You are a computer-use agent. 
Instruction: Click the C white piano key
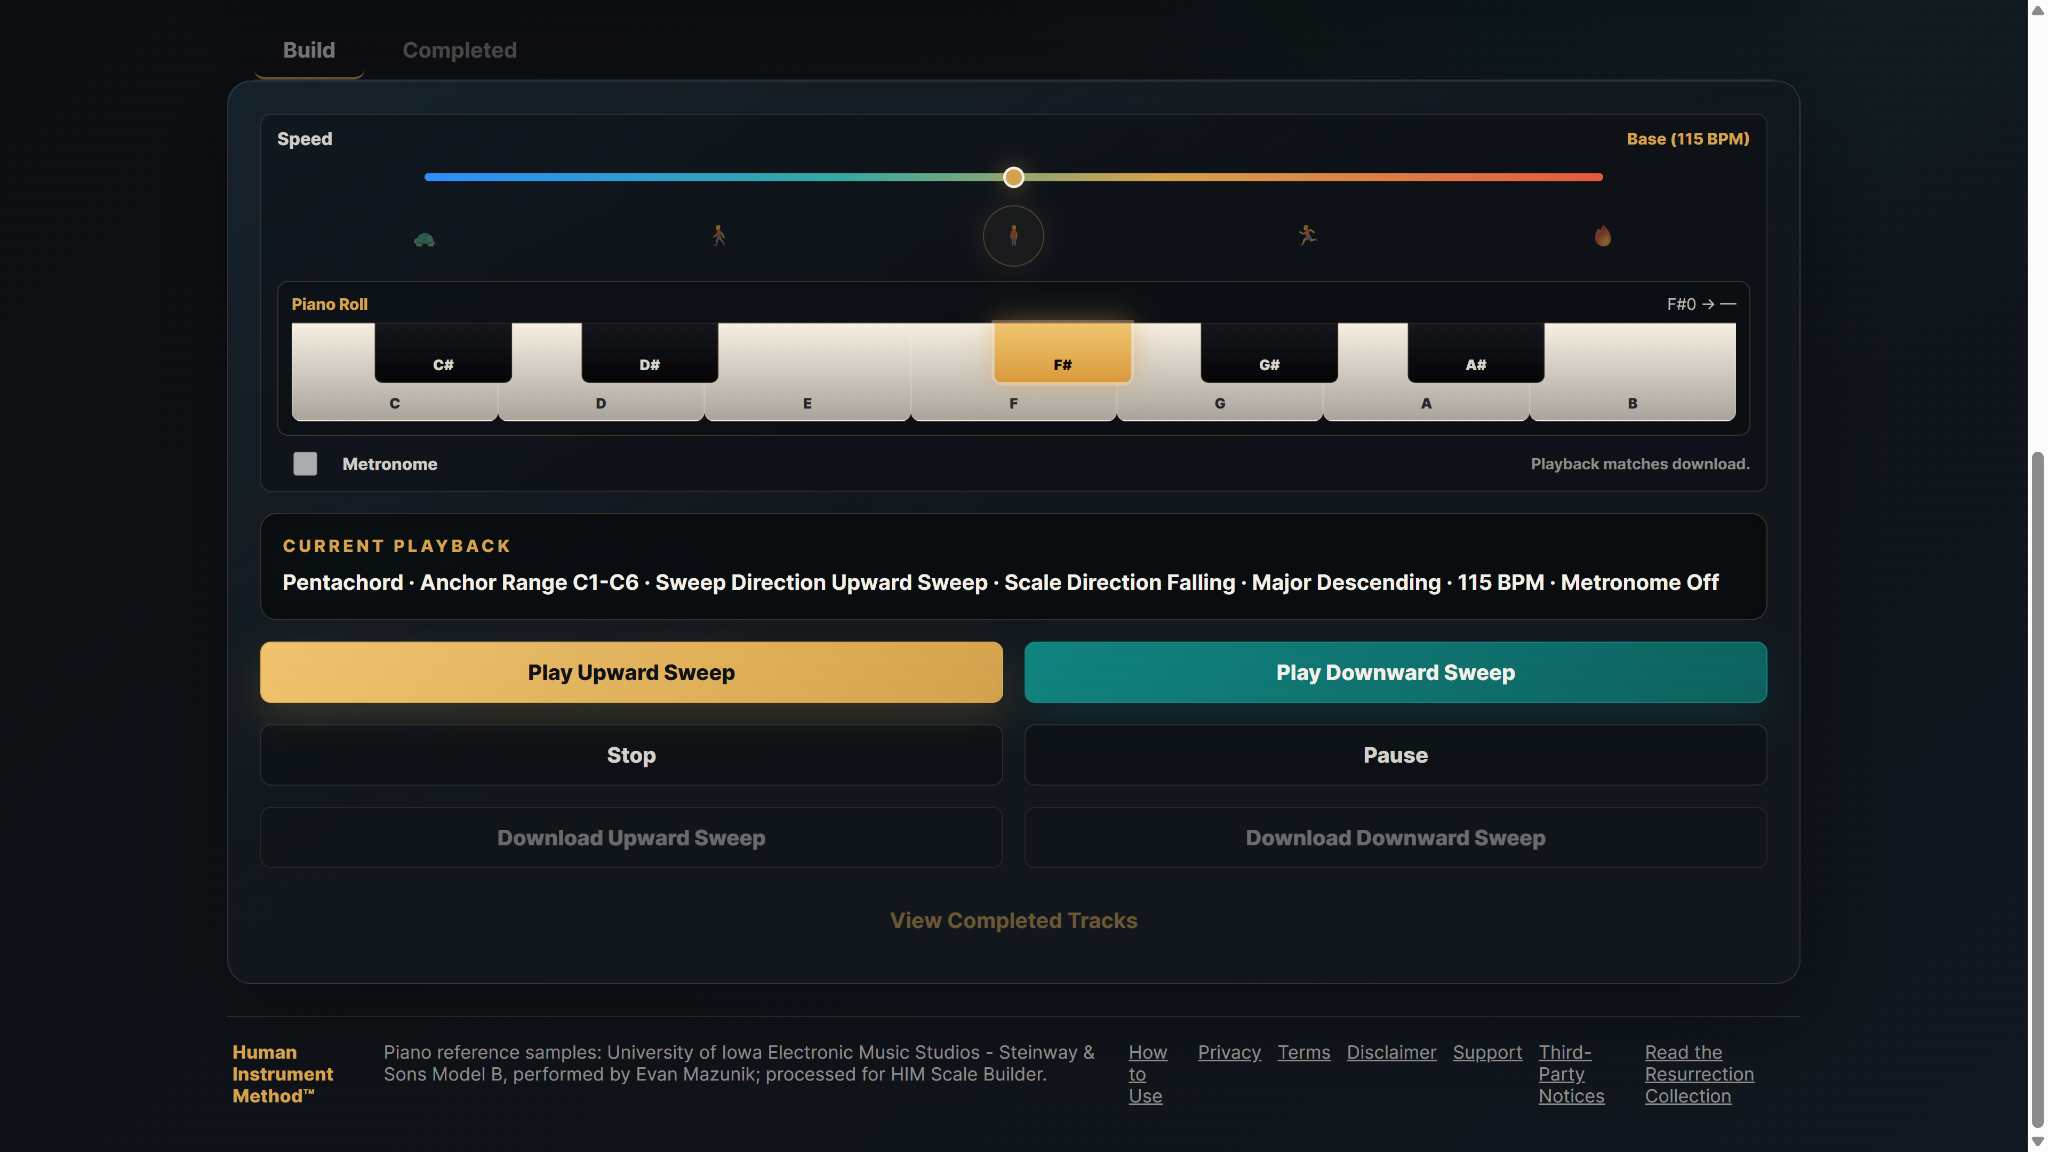point(394,403)
